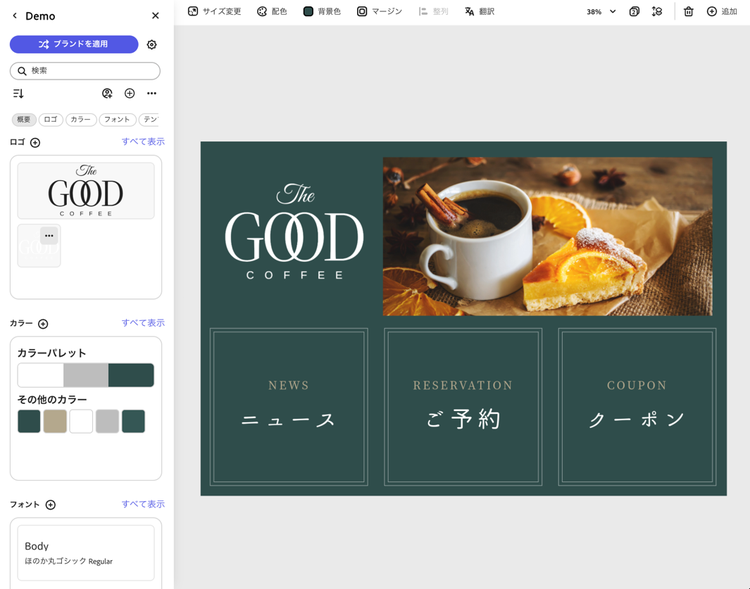Select the 概要 tab chip
This screenshot has width=750, height=589.
click(24, 120)
